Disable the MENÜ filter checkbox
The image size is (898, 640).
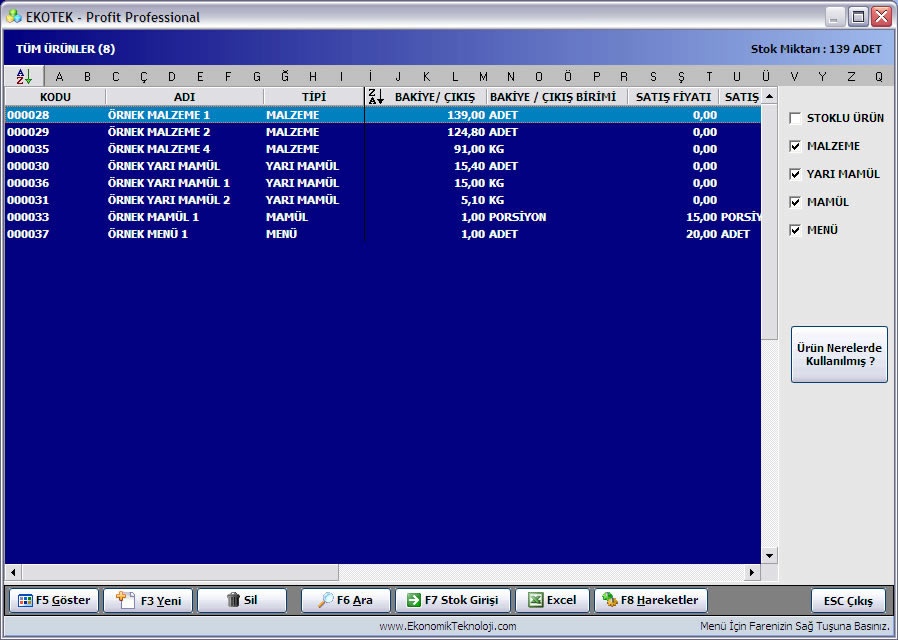click(795, 230)
